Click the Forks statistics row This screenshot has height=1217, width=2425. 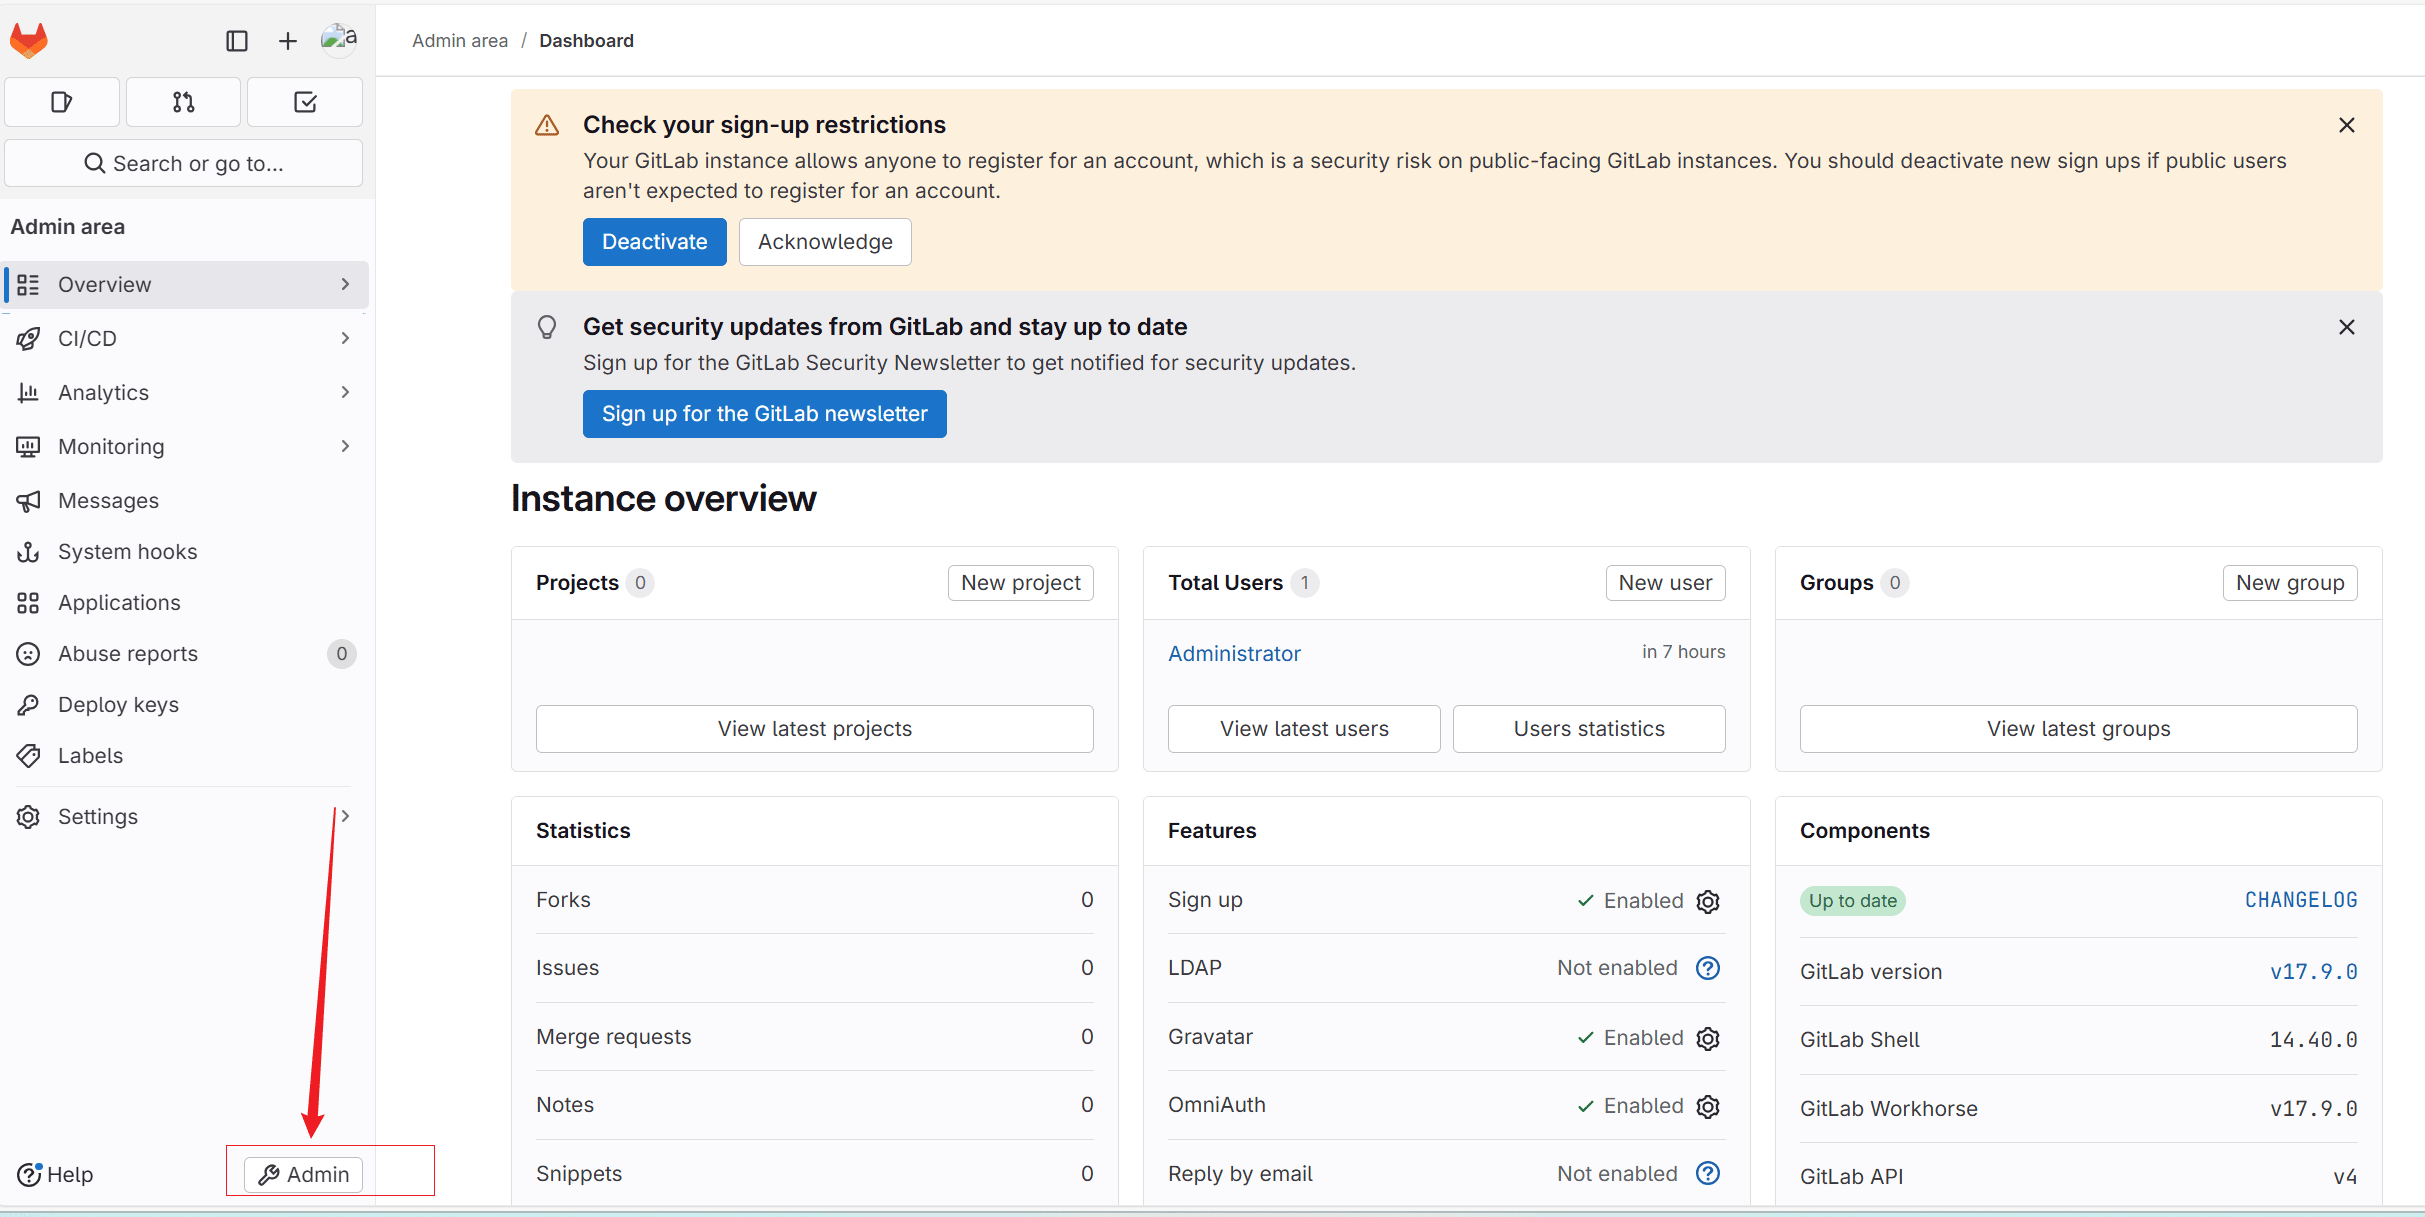pyautogui.click(x=815, y=900)
